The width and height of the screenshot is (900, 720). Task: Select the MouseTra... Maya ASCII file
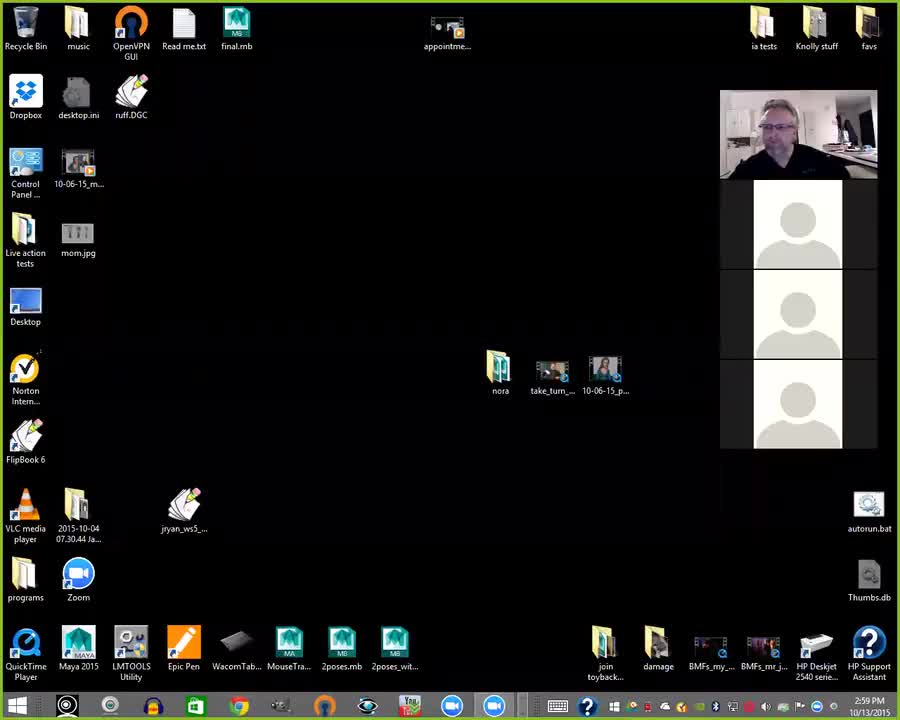click(x=289, y=648)
